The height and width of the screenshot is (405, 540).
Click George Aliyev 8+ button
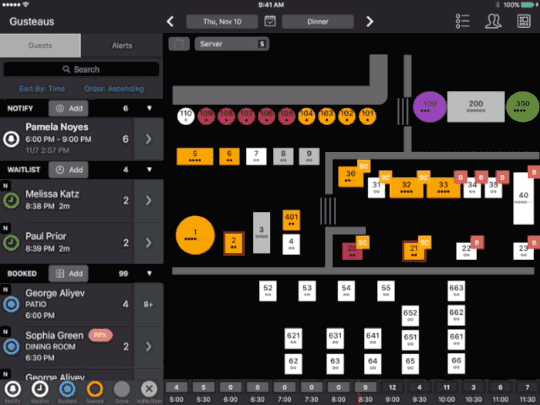coord(148,304)
